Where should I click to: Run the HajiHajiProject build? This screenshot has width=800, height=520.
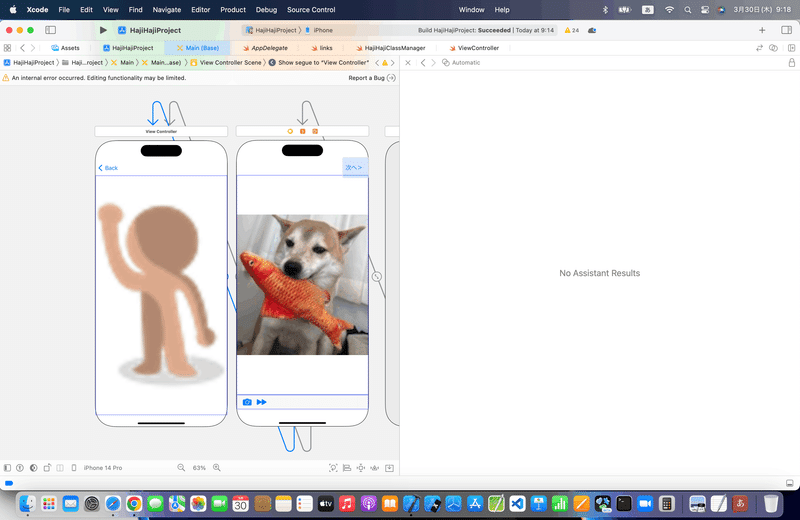(x=103, y=30)
